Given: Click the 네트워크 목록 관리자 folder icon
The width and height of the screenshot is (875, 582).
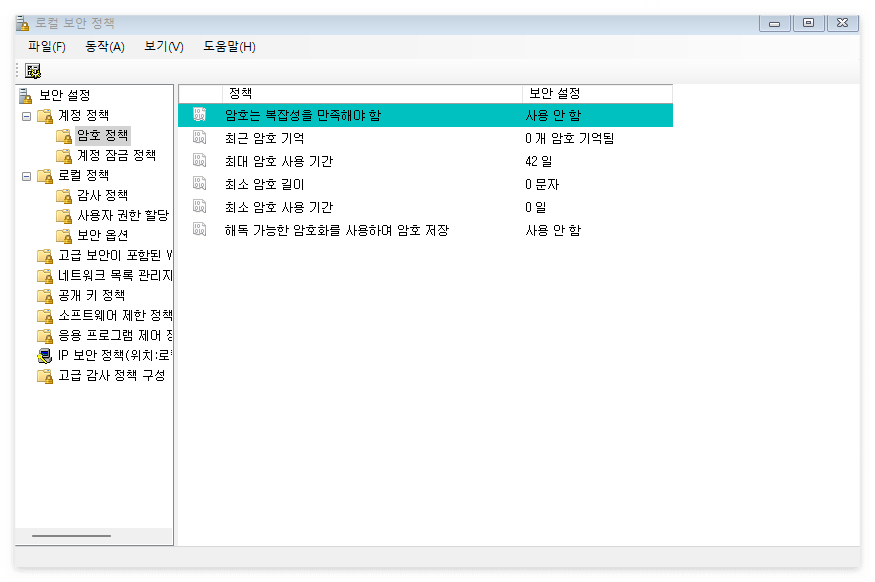Looking at the screenshot, I should coord(45,276).
